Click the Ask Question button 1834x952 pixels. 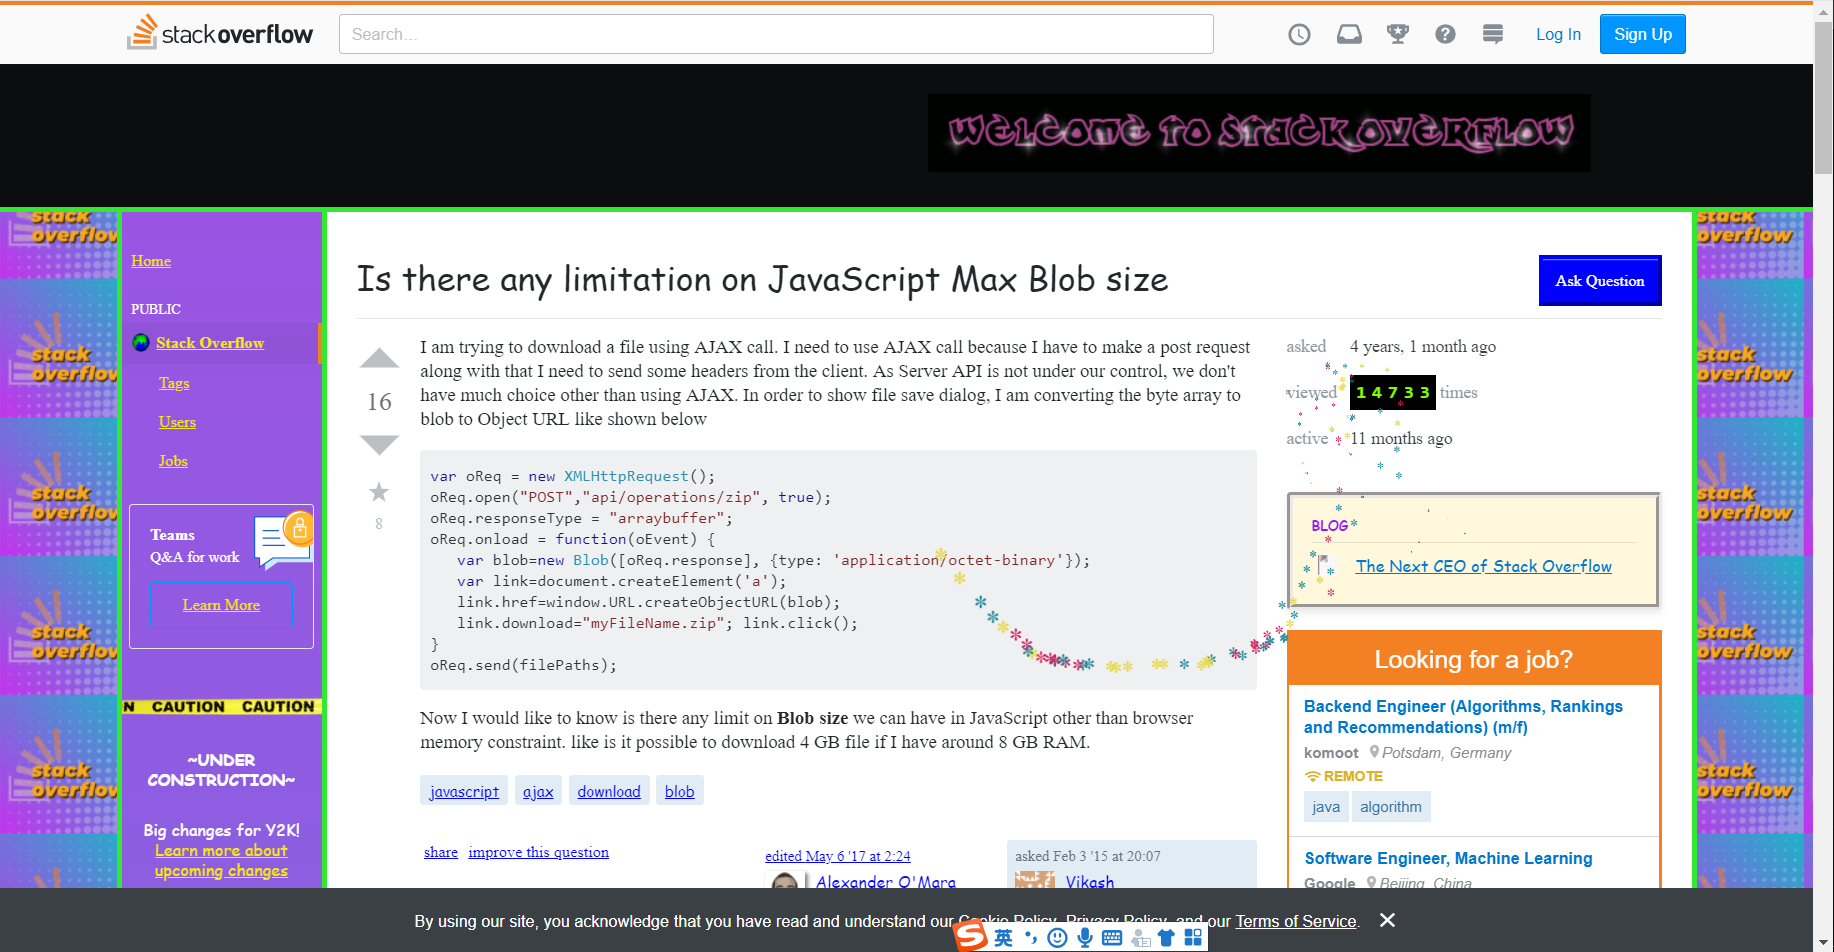pos(1599,281)
